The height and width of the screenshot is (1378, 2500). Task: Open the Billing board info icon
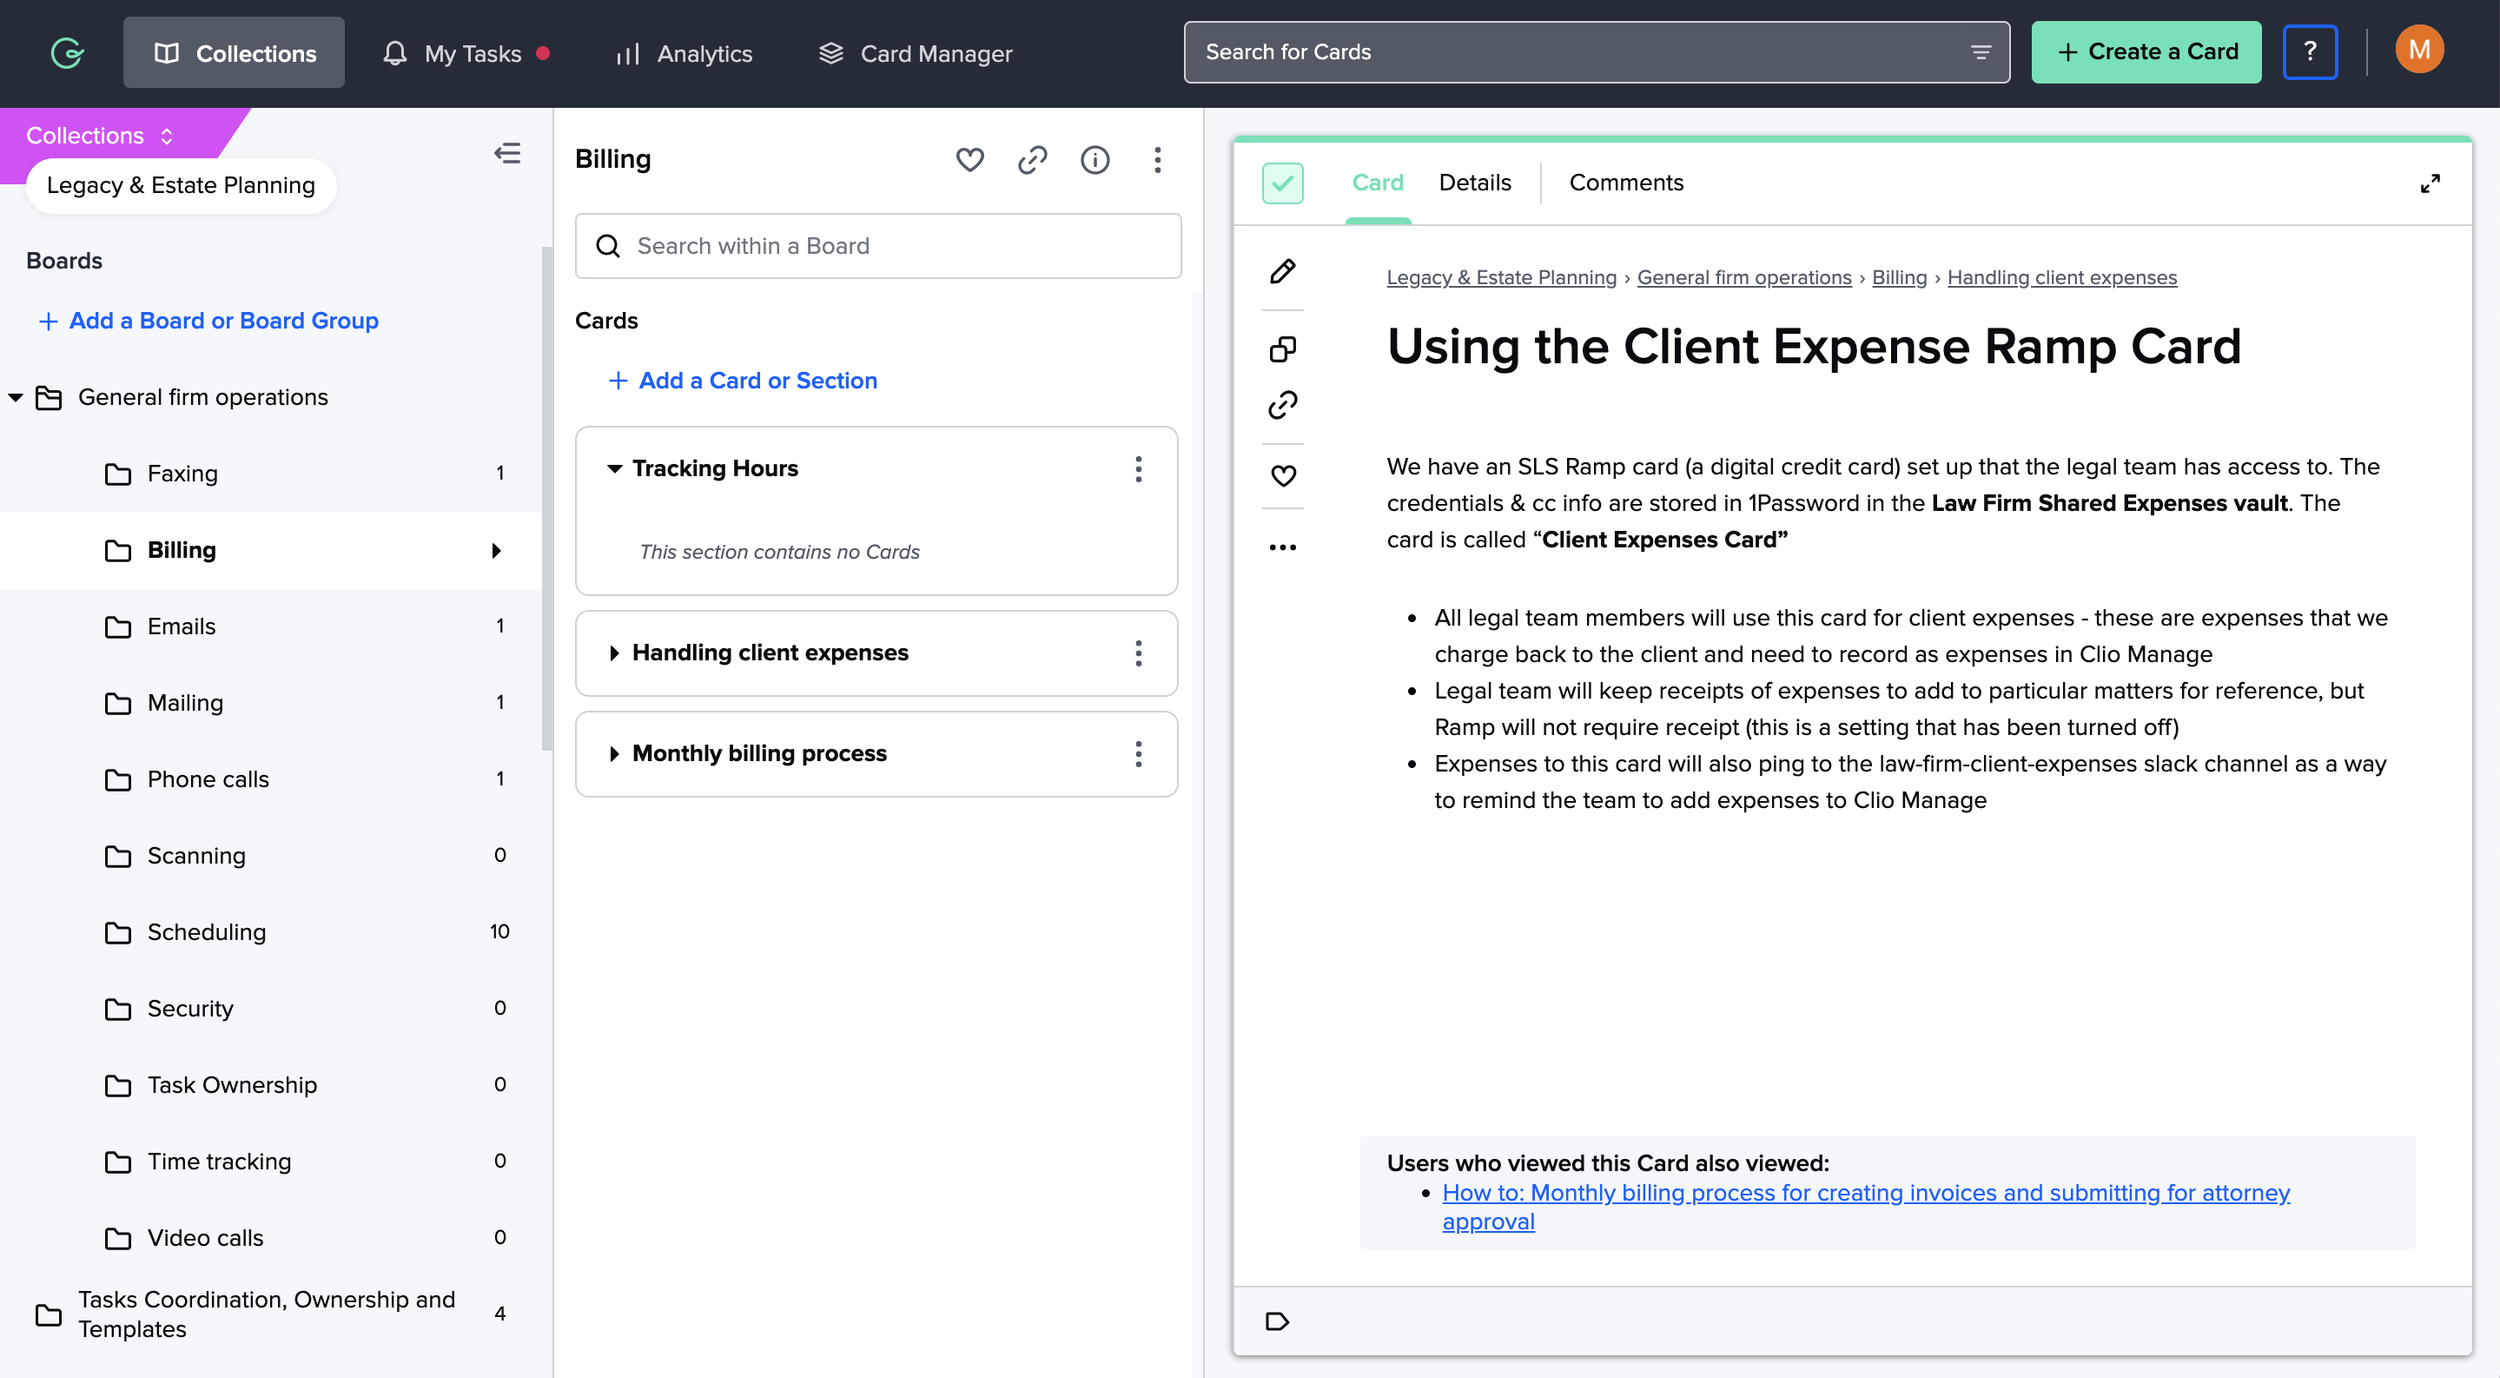pos(1095,160)
